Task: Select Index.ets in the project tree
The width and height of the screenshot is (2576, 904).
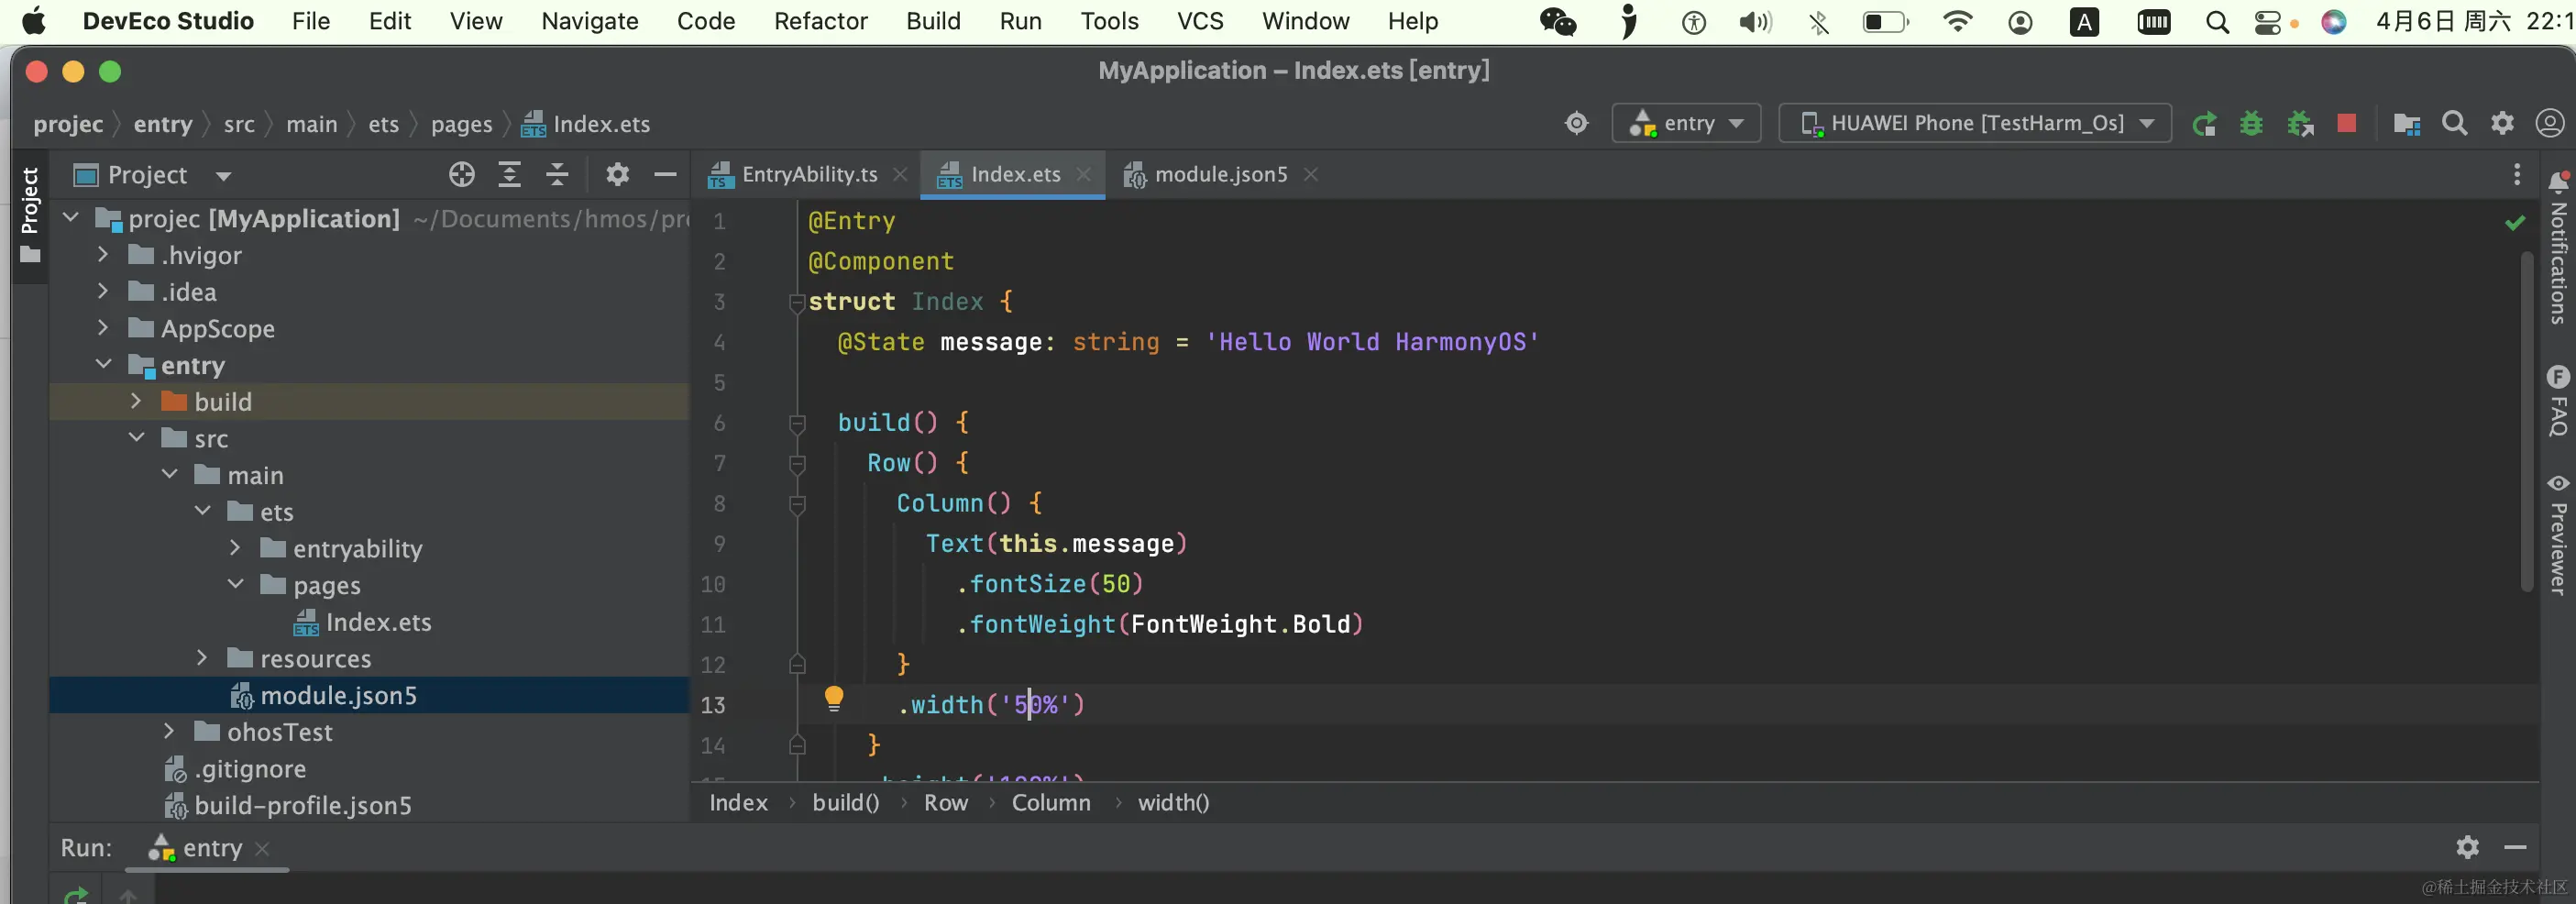Action: pyautogui.click(x=378, y=622)
